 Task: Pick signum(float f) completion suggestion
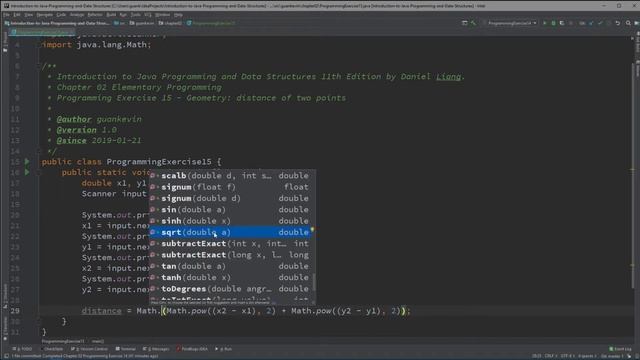231,187
